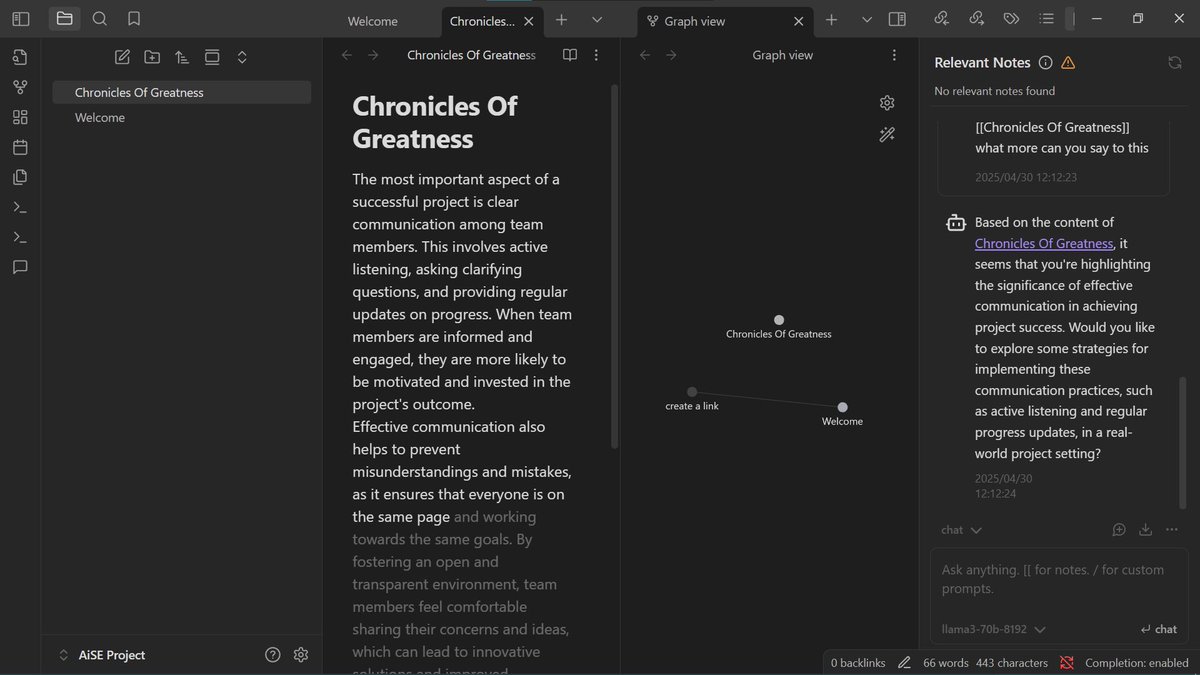This screenshot has width=1200, height=675.
Task: Click the lower terminal ribbon icon
Action: click(x=20, y=237)
